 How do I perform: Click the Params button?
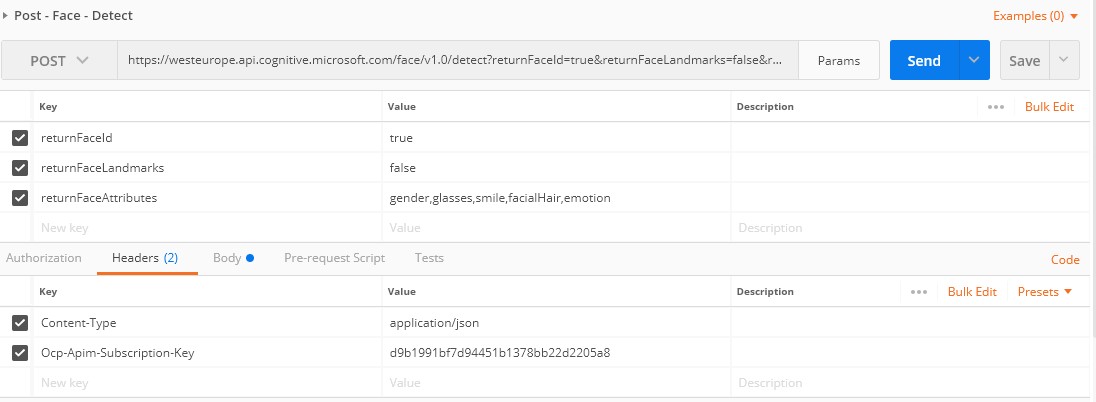[x=838, y=60]
